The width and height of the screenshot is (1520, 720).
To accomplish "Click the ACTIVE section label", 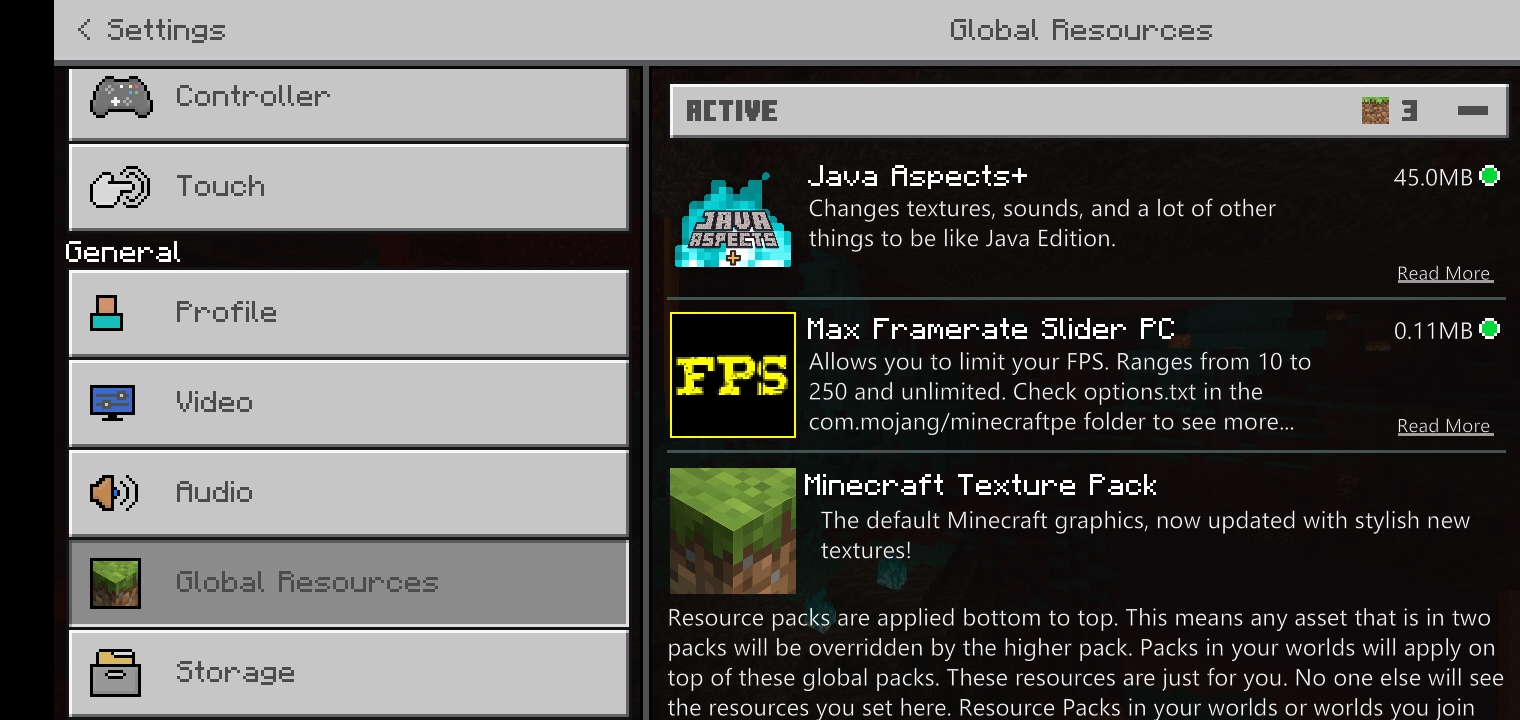I will 732,111.
